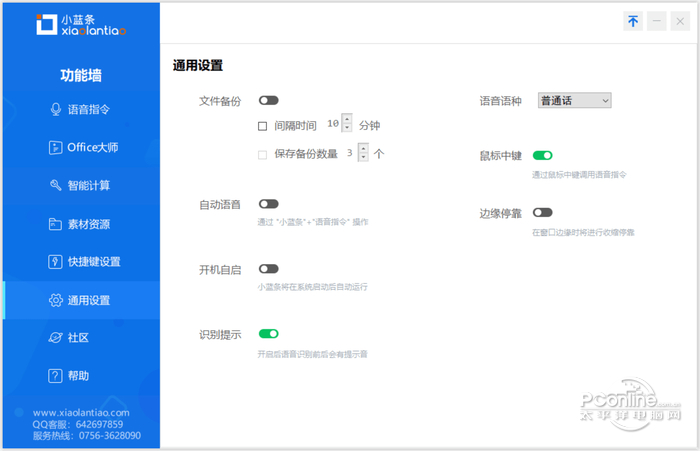The height and width of the screenshot is (451, 700).
Task: Click the 小蓝条将在系统启动后自动运行 description
Action: tap(312, 287)
